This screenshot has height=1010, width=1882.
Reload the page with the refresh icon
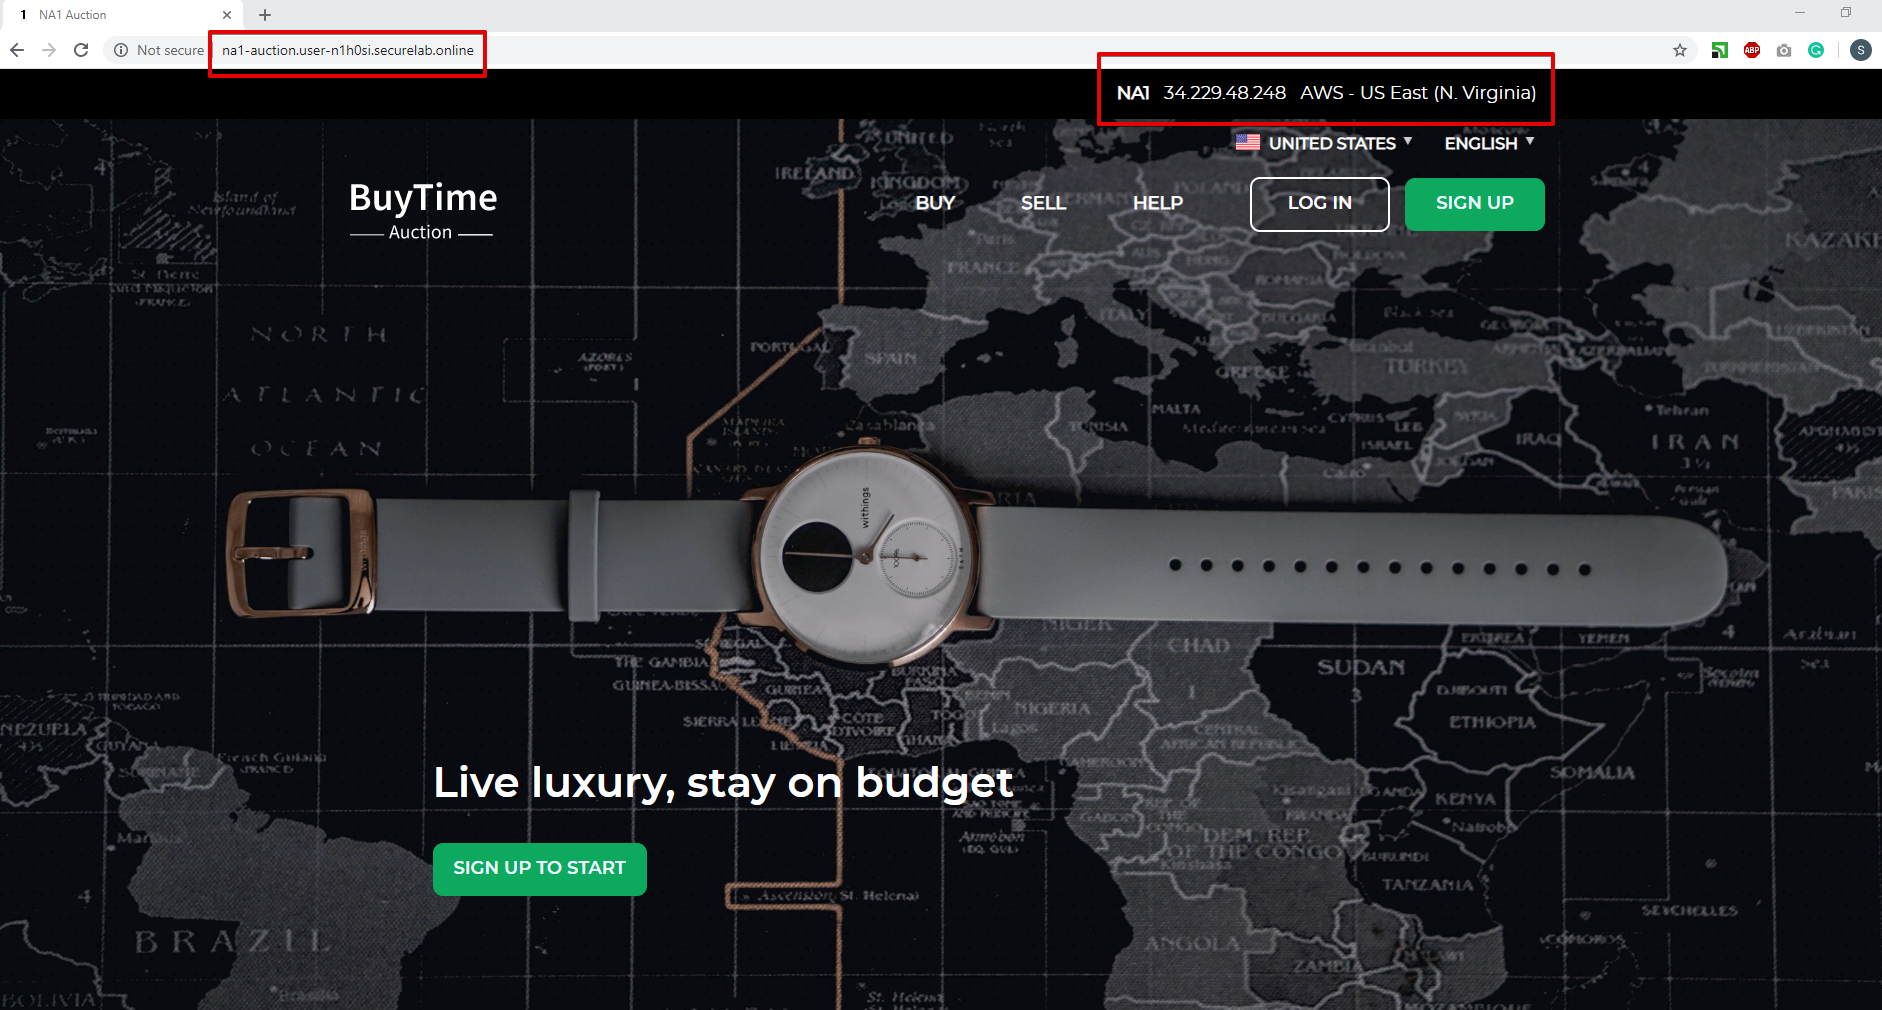(x=81, y=50)
